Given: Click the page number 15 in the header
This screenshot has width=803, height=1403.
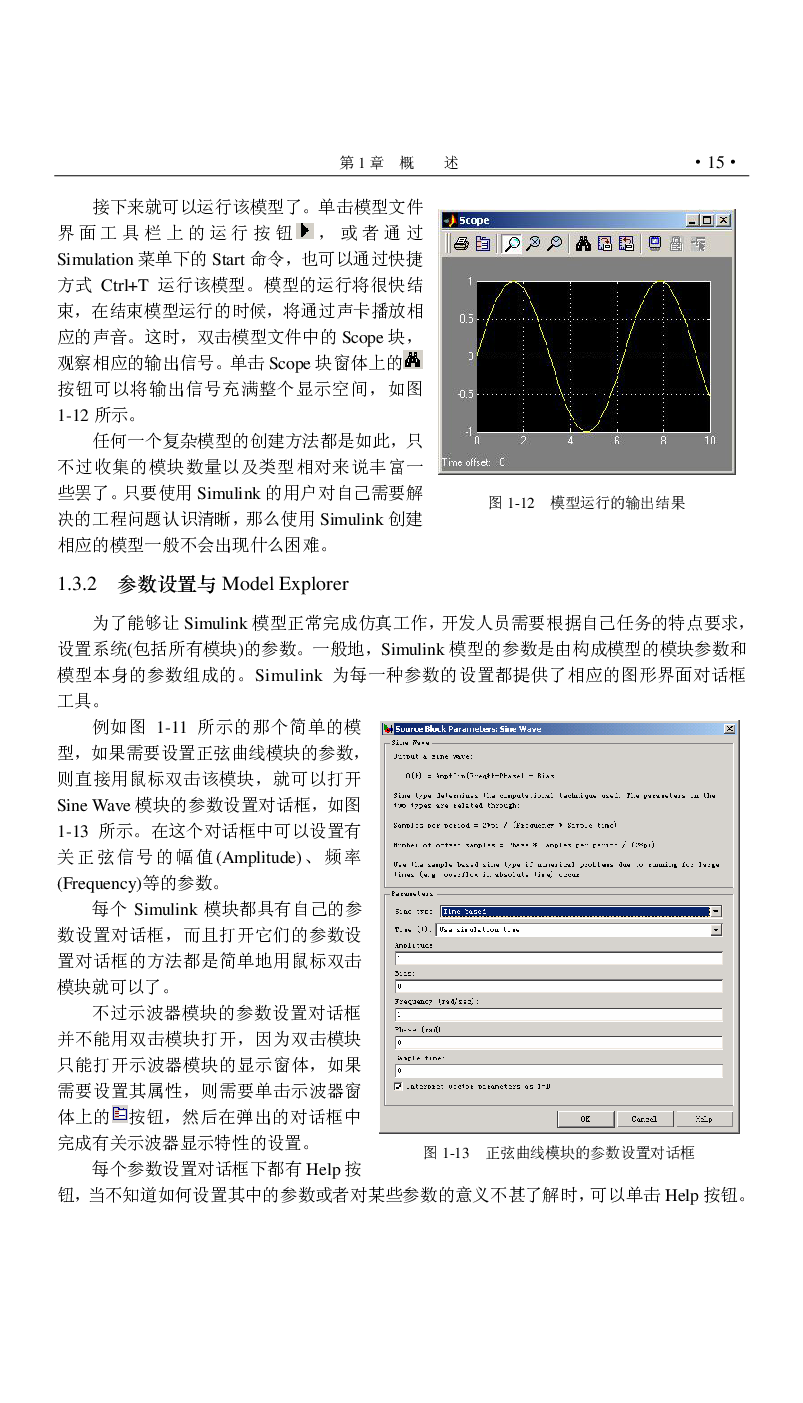Looking at the screenshot, I should coord(716,163).
